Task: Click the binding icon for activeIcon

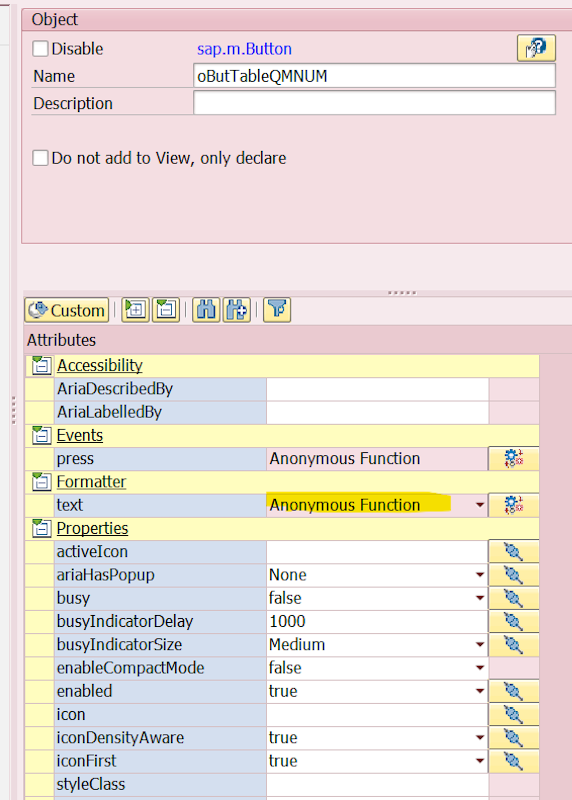Action: click(x=513, y=552)
